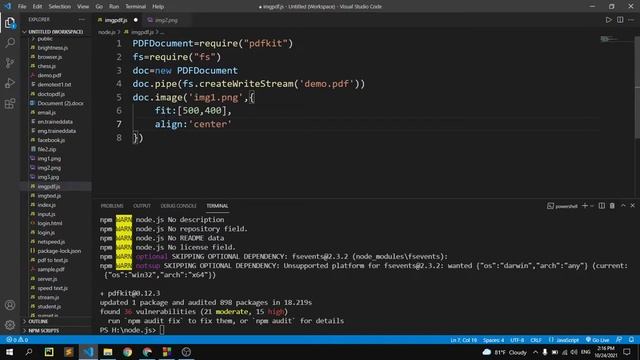
Task: Change indentation setting Spaces: 4
Action: [x=493, y=340]
